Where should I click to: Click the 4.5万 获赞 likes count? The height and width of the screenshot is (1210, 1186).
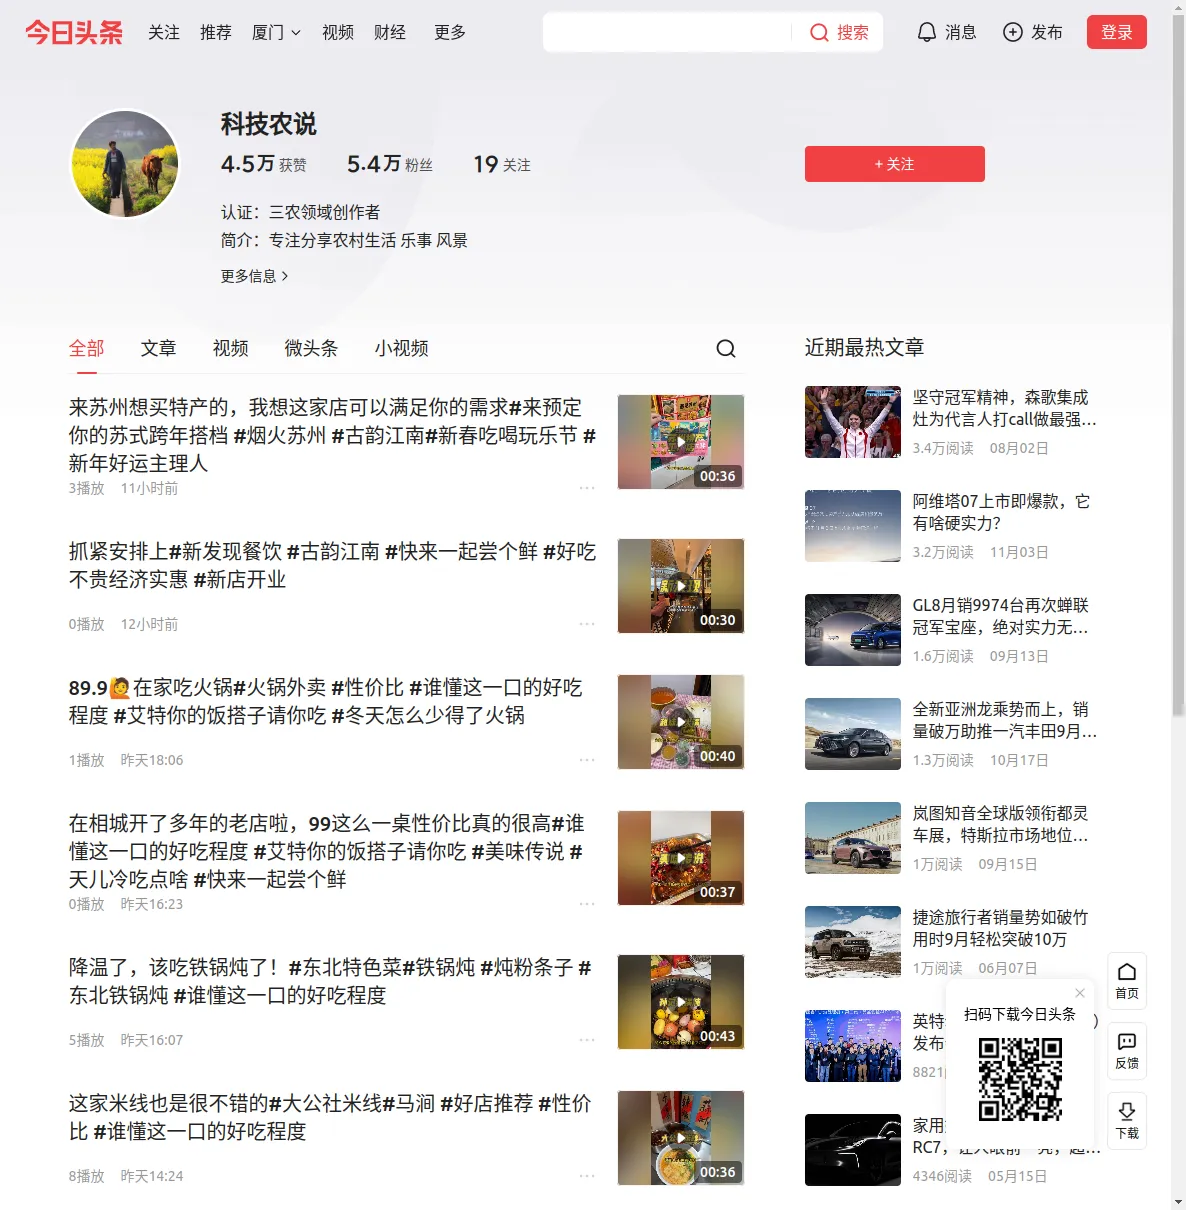click(x=264, y=164)
